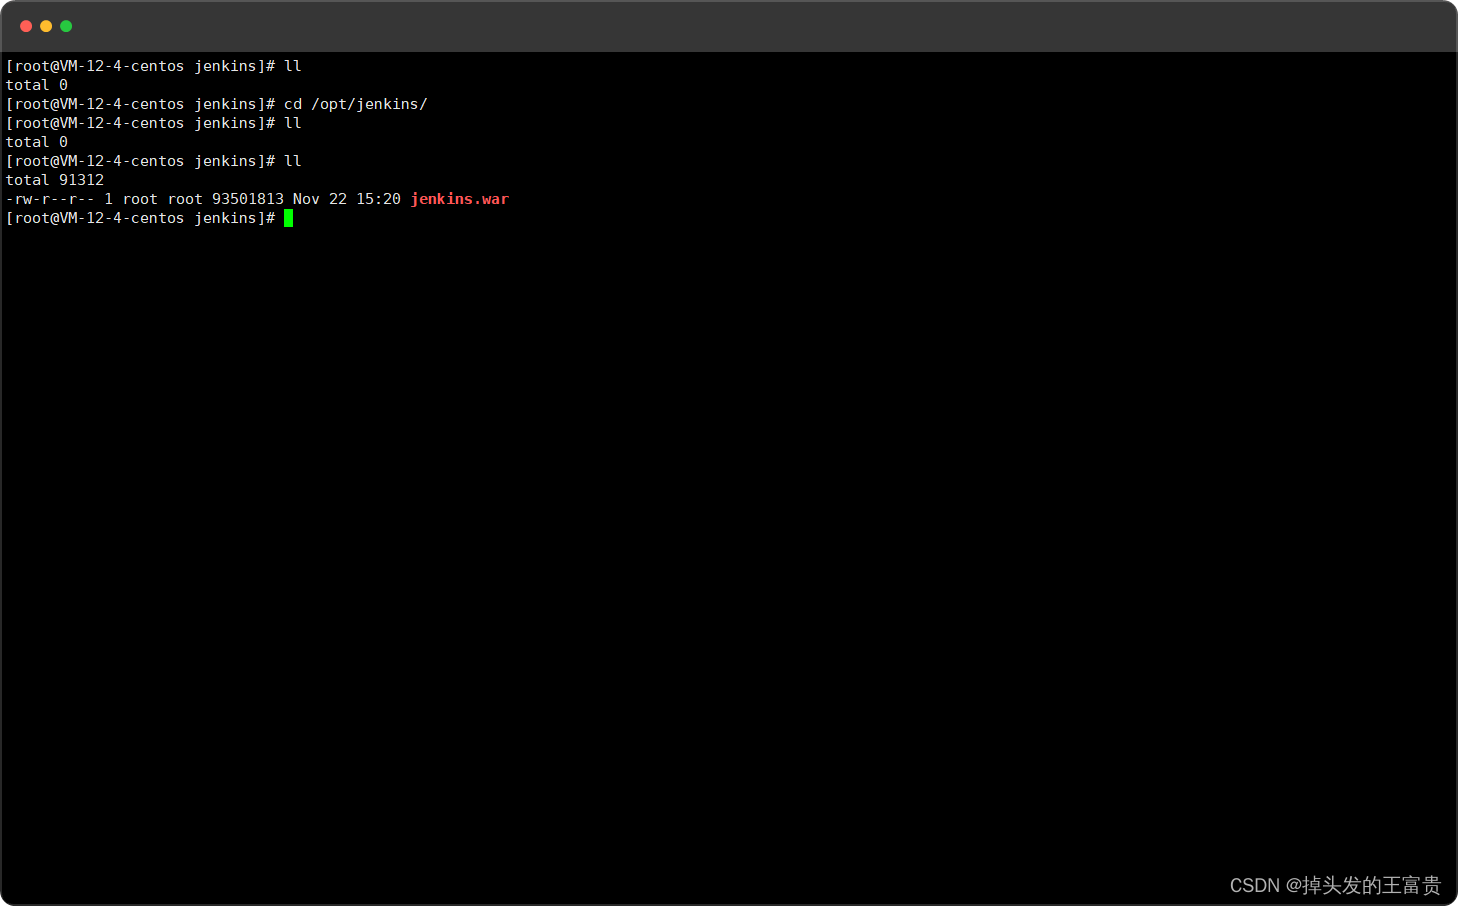Click the '-rw-r--r--' permissions text
1458x906 pixels.
(50, 199)
